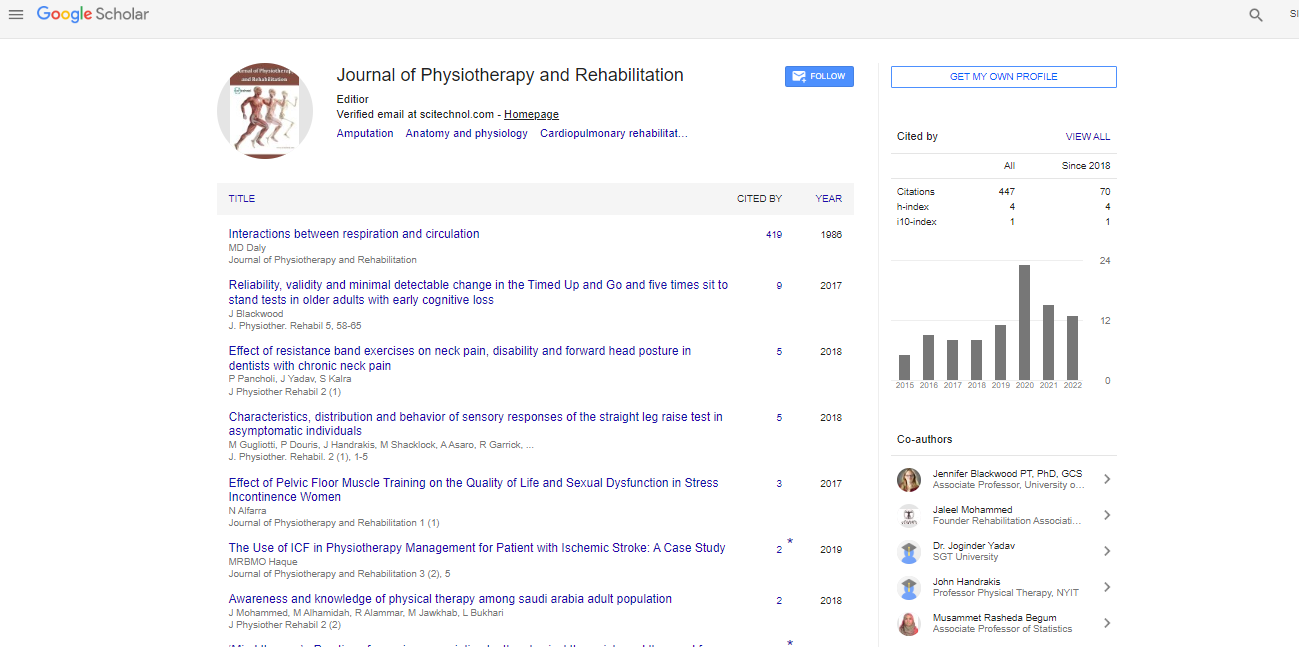Sort articles by Year column header

coord(828,199)
